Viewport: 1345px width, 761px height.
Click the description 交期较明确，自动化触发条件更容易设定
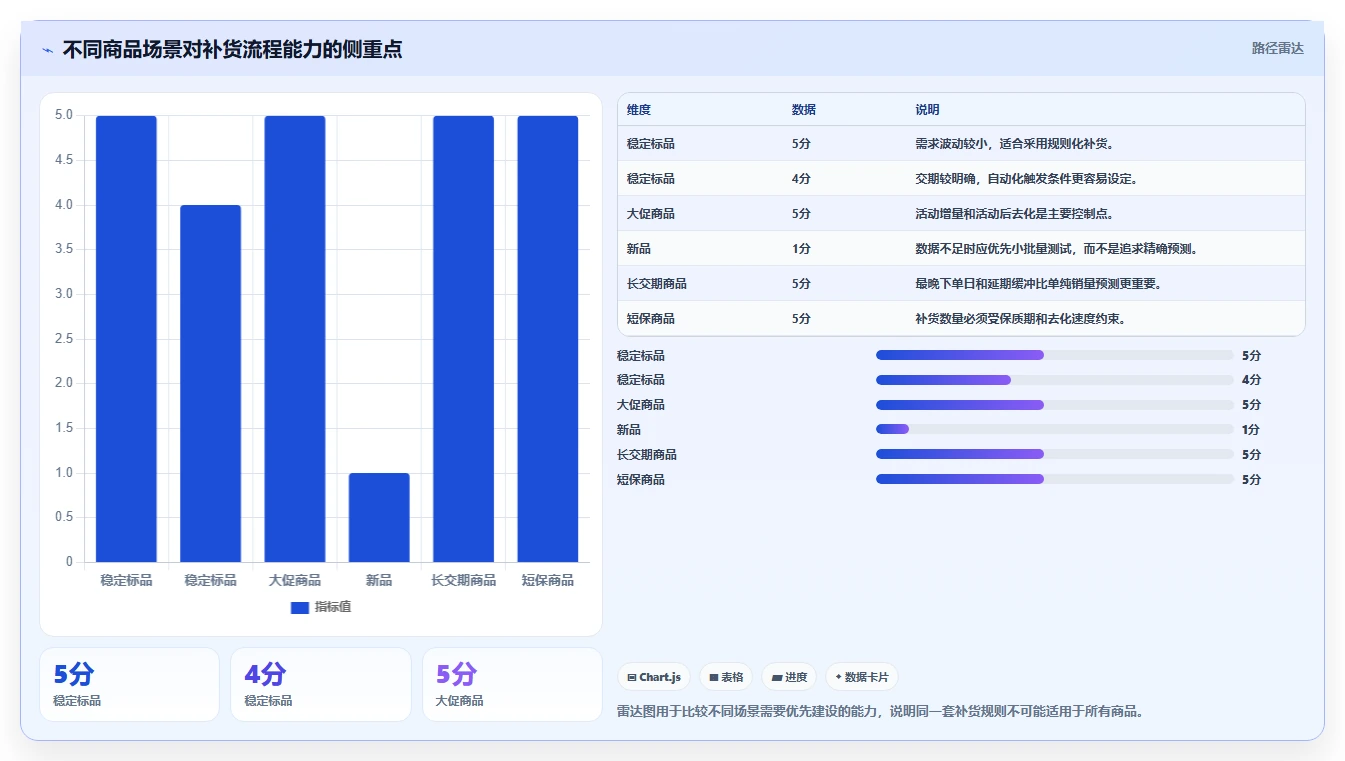point(1026,179)
